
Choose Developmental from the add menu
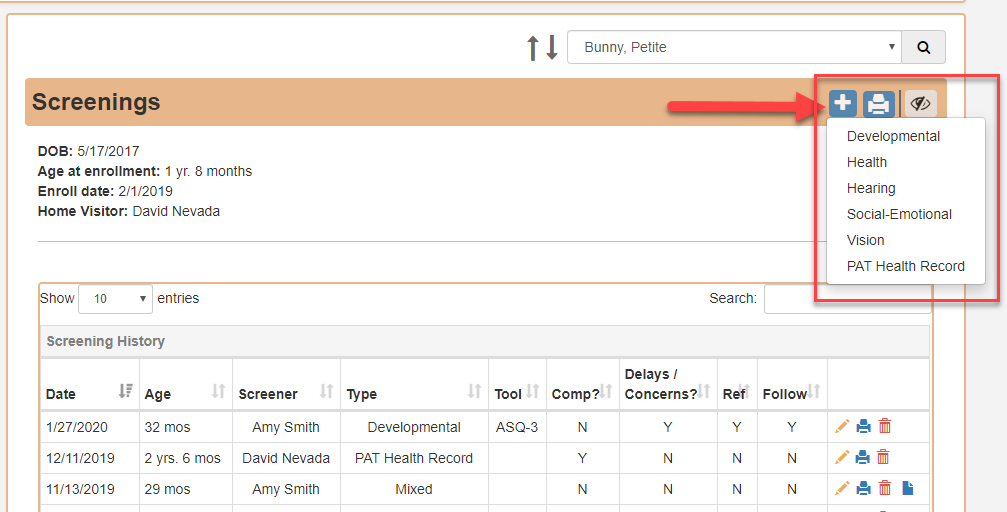pyautogui.click(x=893, y=136)
